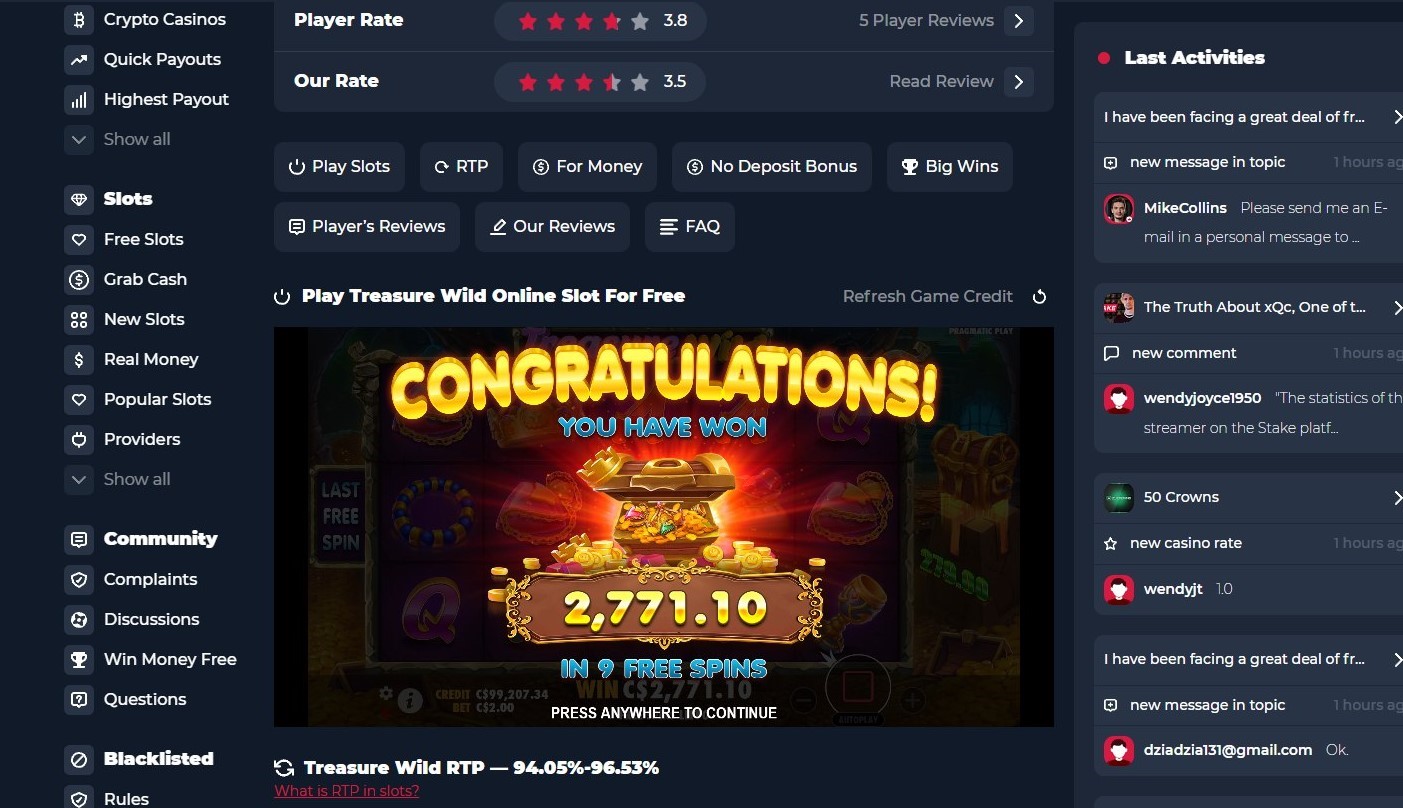Click the Crypto Casinos bitcoin icon
Image resolution: width=1403 pixels, height=808 pixels.
(79, 19)
